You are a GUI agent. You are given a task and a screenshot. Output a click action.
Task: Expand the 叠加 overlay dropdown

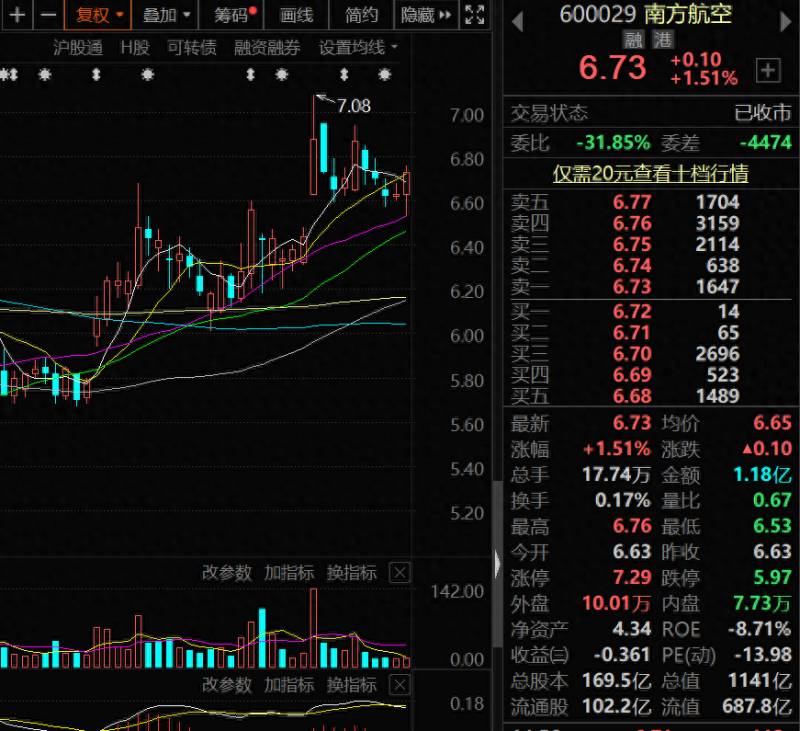pyautogui.click(x=165, y=14)
